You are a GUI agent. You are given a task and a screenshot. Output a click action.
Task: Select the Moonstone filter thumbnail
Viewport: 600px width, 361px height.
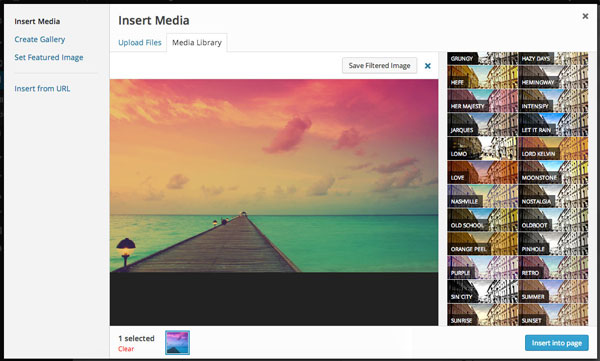click(553, 172)
